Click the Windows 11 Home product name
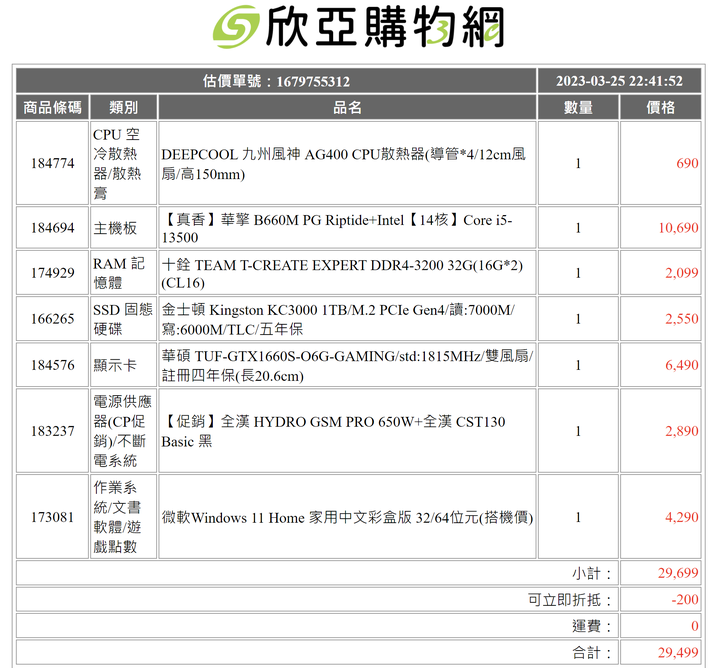This screenshot has width=720, height=668. point(347,517)
